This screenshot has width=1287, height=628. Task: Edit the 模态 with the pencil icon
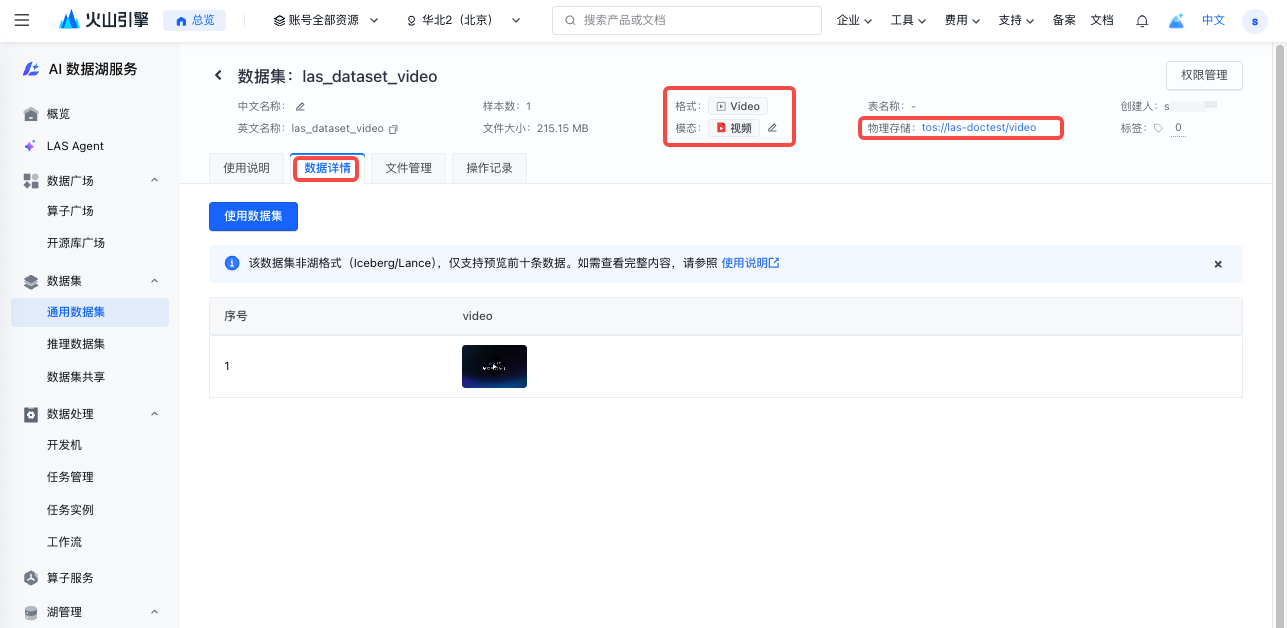point(772,128)
